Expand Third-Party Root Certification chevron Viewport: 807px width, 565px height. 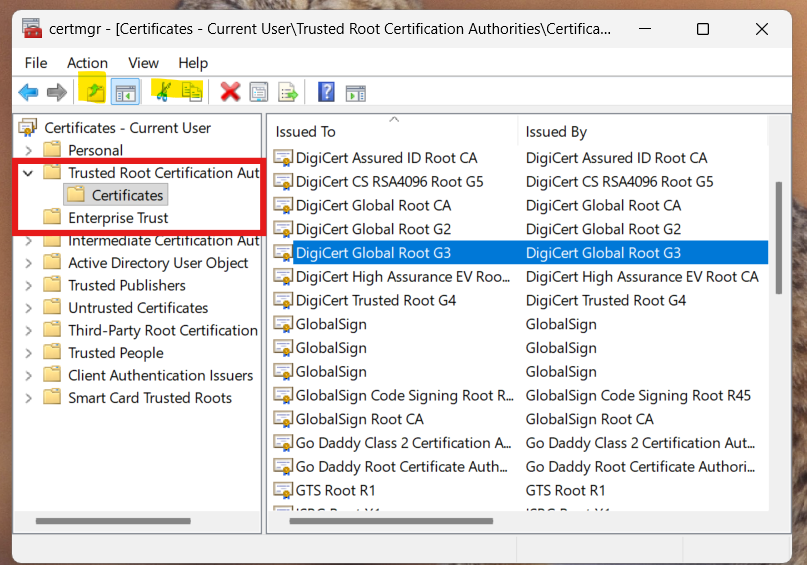(x=28, y=330)
